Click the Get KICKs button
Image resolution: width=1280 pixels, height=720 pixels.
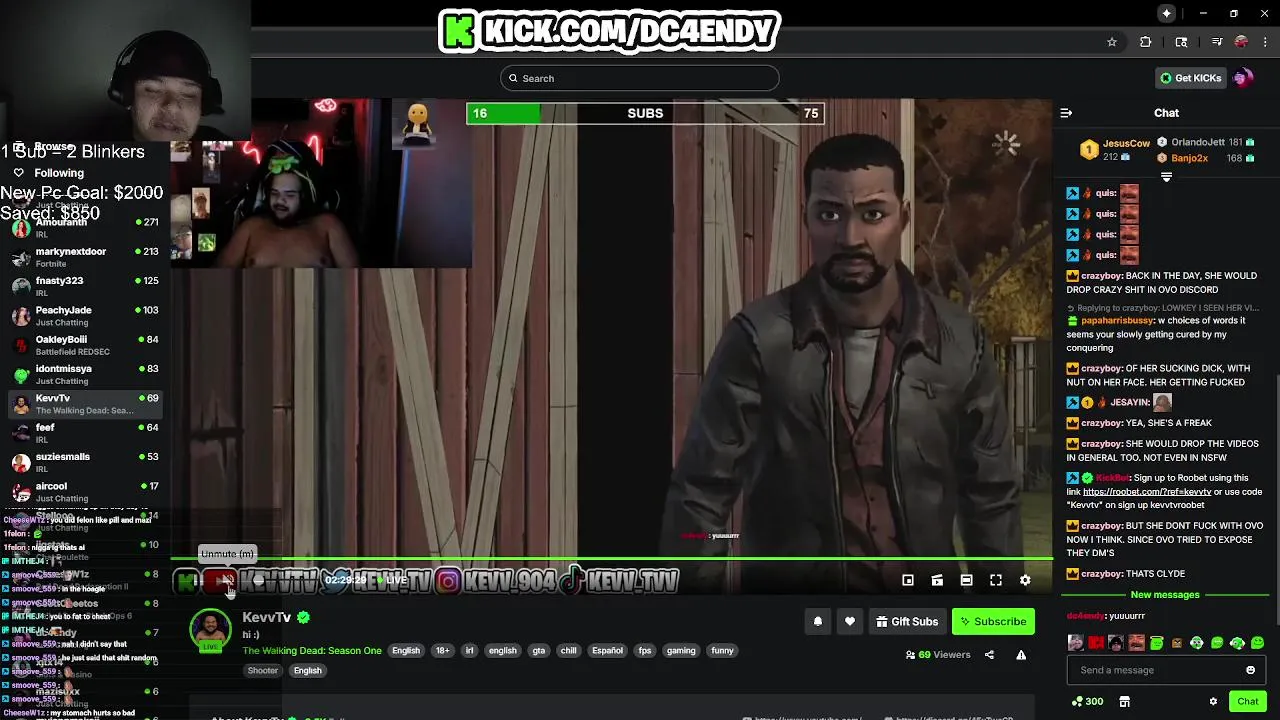tap(1190, 78)
